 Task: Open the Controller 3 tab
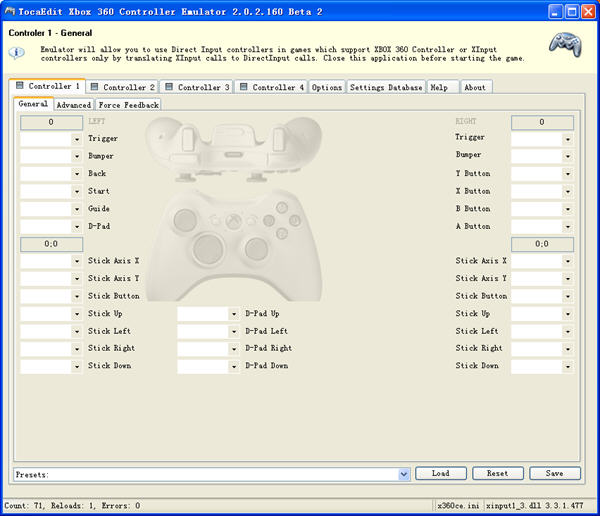[x=197, y=87]
